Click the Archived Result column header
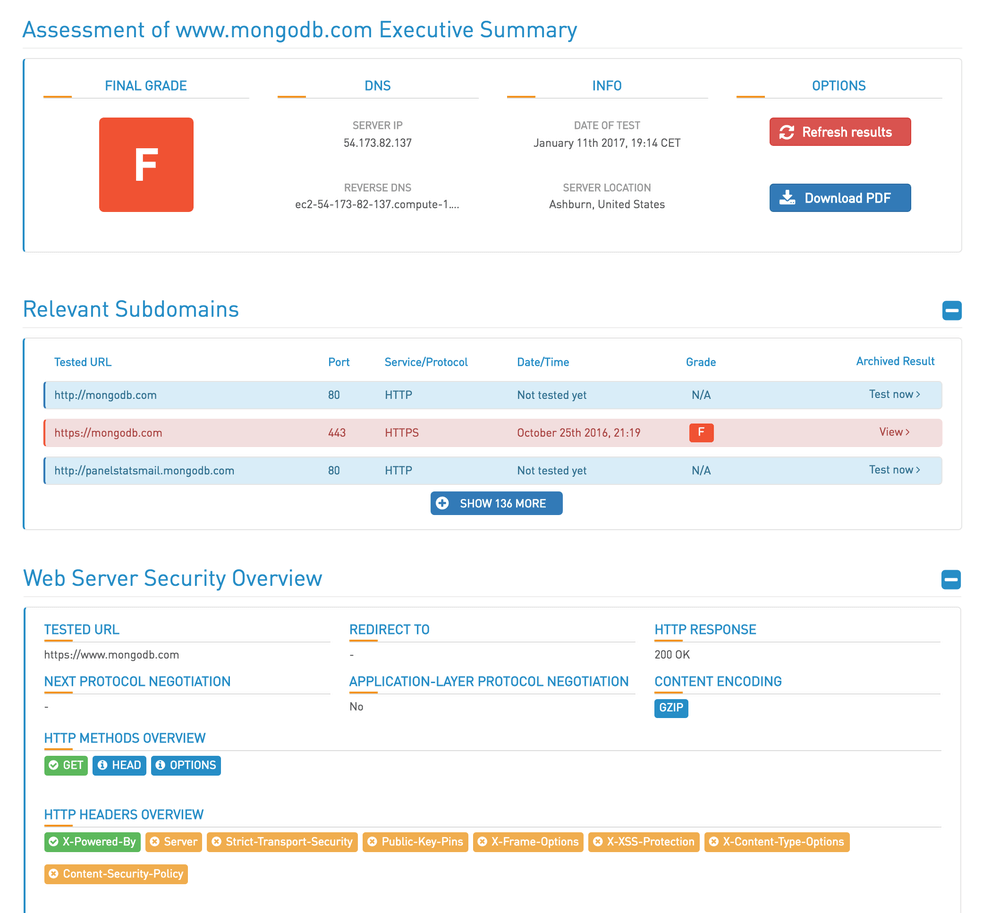 click(x=895, y=362)
